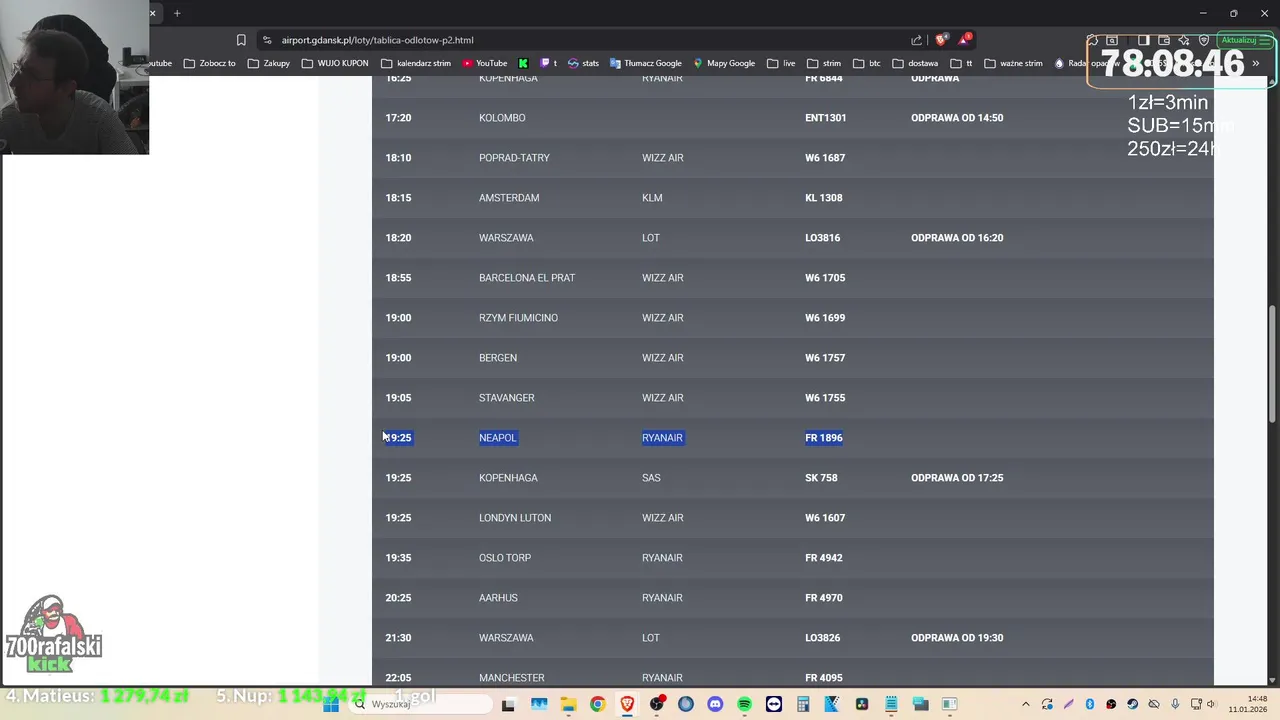Click OSLO TORP destination text
This screenshot has height=720, width=1280.
tap(505, 558)
